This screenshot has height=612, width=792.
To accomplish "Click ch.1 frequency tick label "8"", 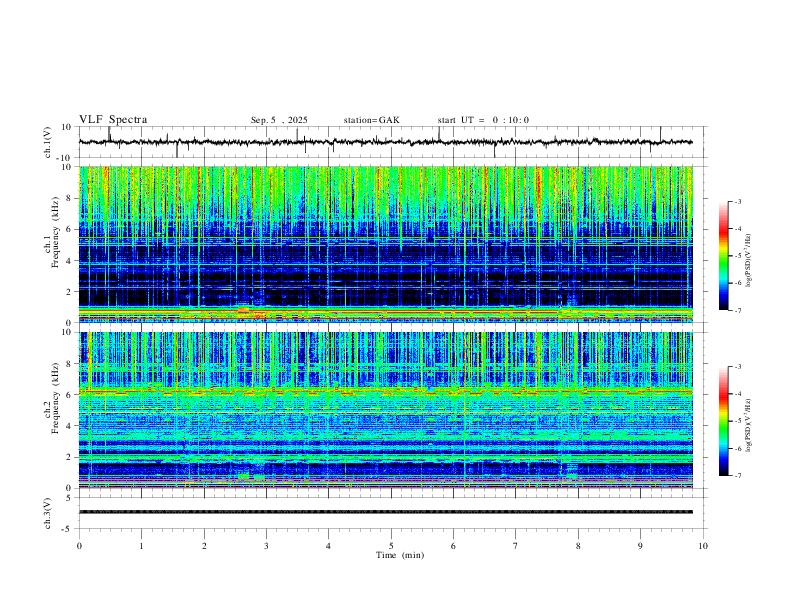I will pyautogui.click(x=69, y=198).
